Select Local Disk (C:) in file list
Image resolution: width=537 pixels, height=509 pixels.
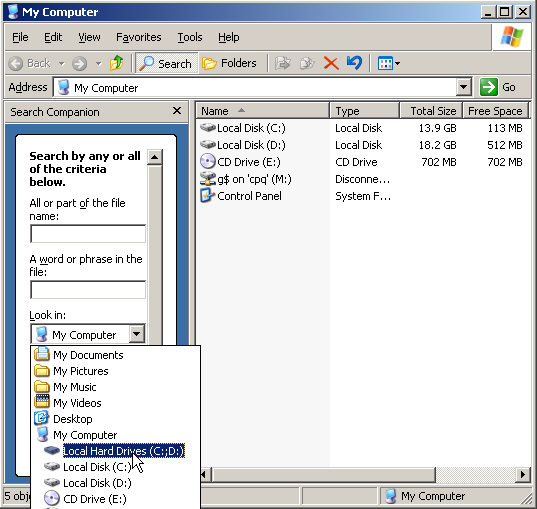242,128
